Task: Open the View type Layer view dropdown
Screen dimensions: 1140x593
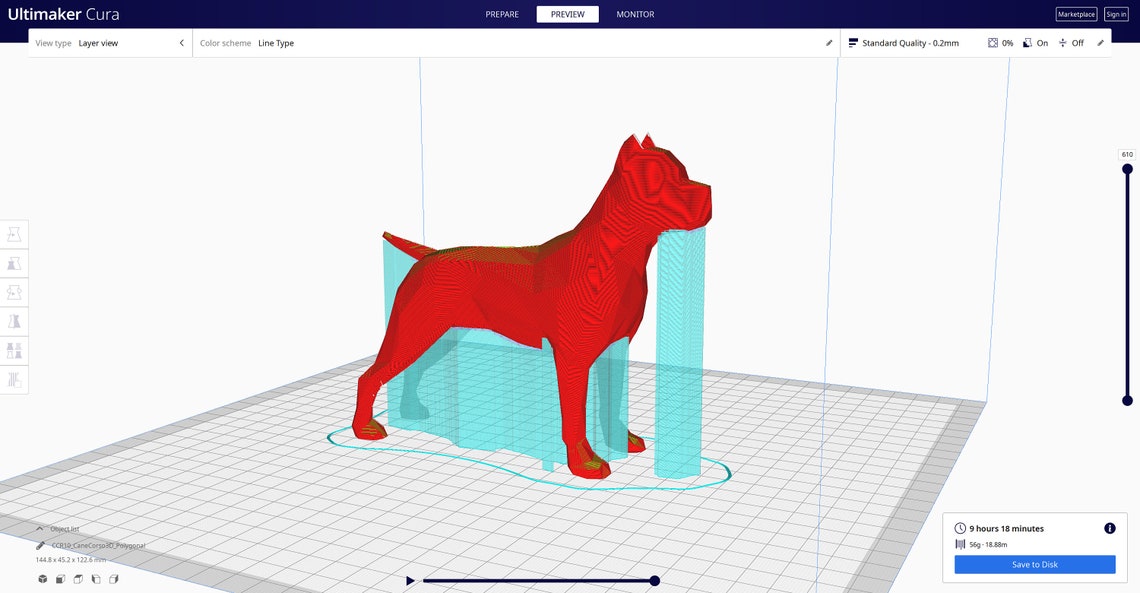Action: pyautogui.click(x=100, y=43)
